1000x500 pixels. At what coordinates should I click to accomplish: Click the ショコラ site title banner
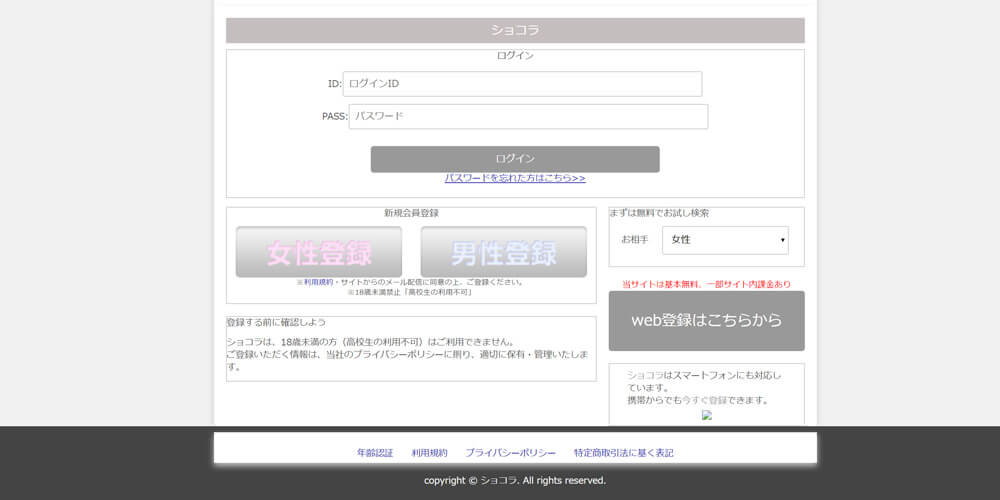pos(515,30)
